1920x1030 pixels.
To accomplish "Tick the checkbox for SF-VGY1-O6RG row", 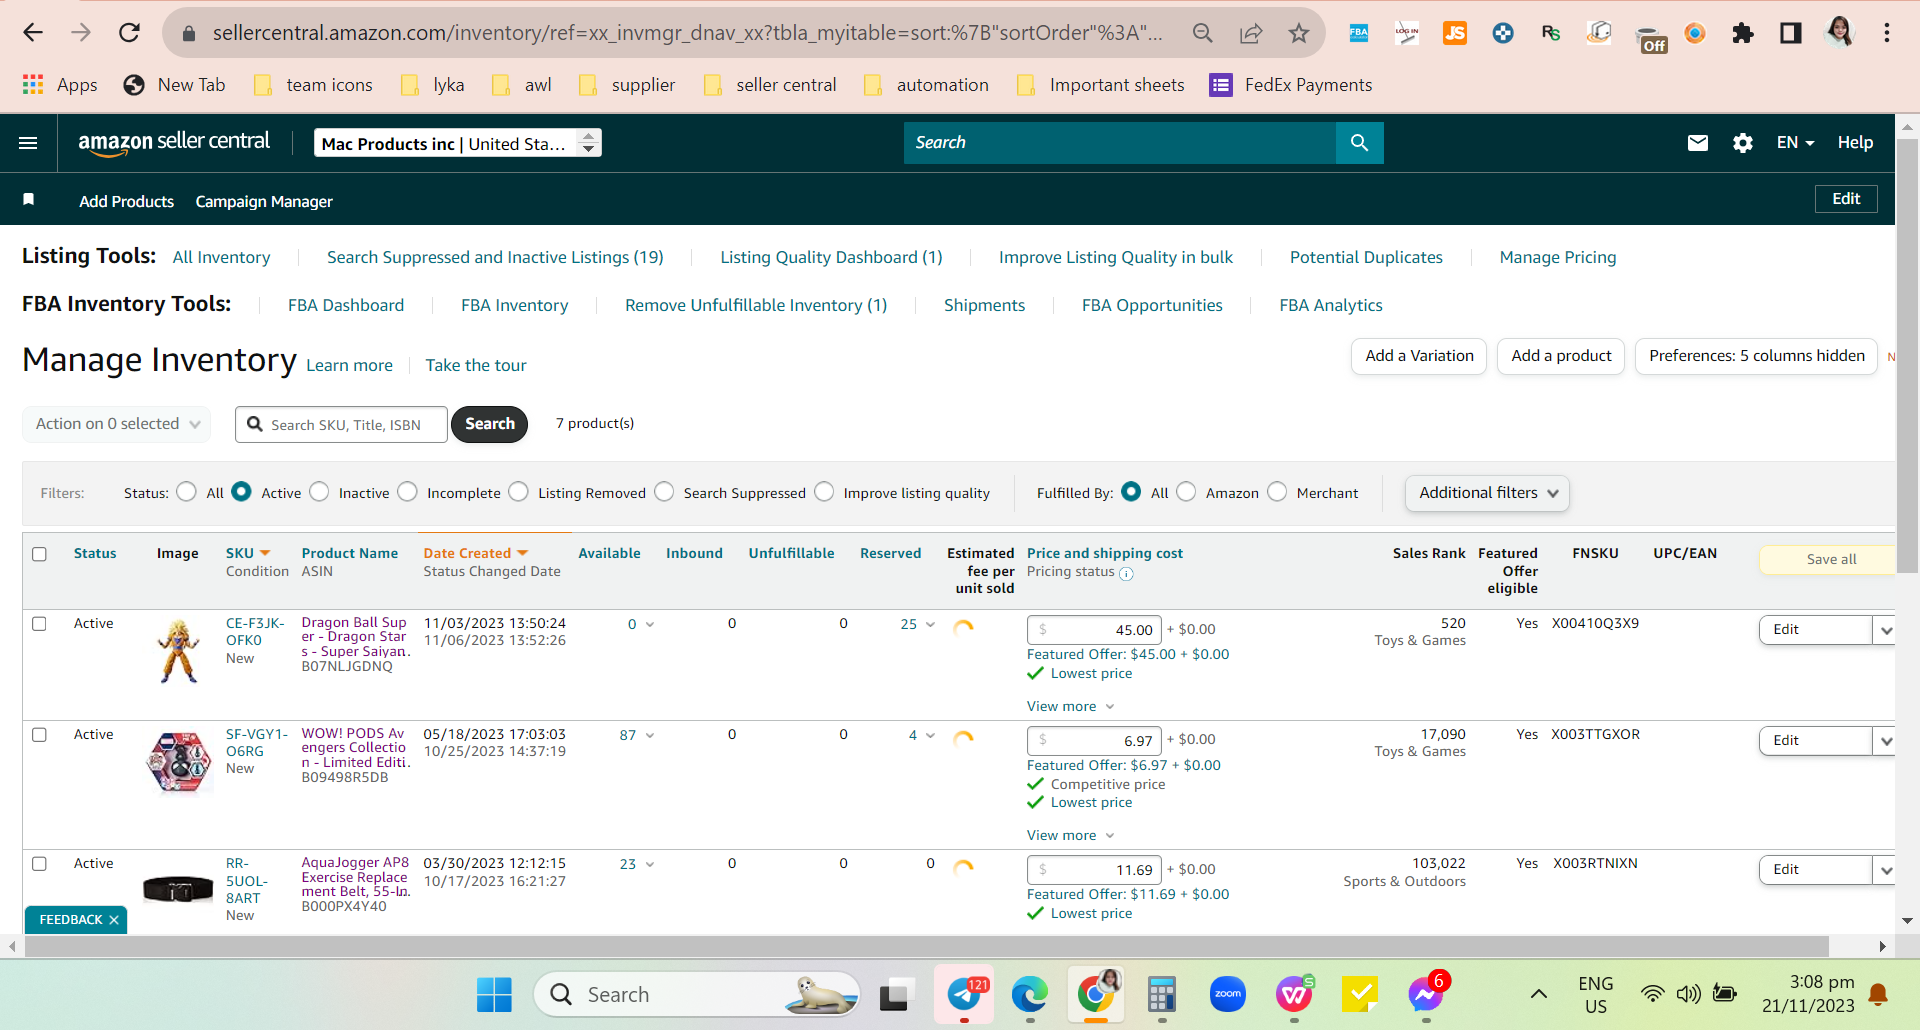I will pos(39,735).
